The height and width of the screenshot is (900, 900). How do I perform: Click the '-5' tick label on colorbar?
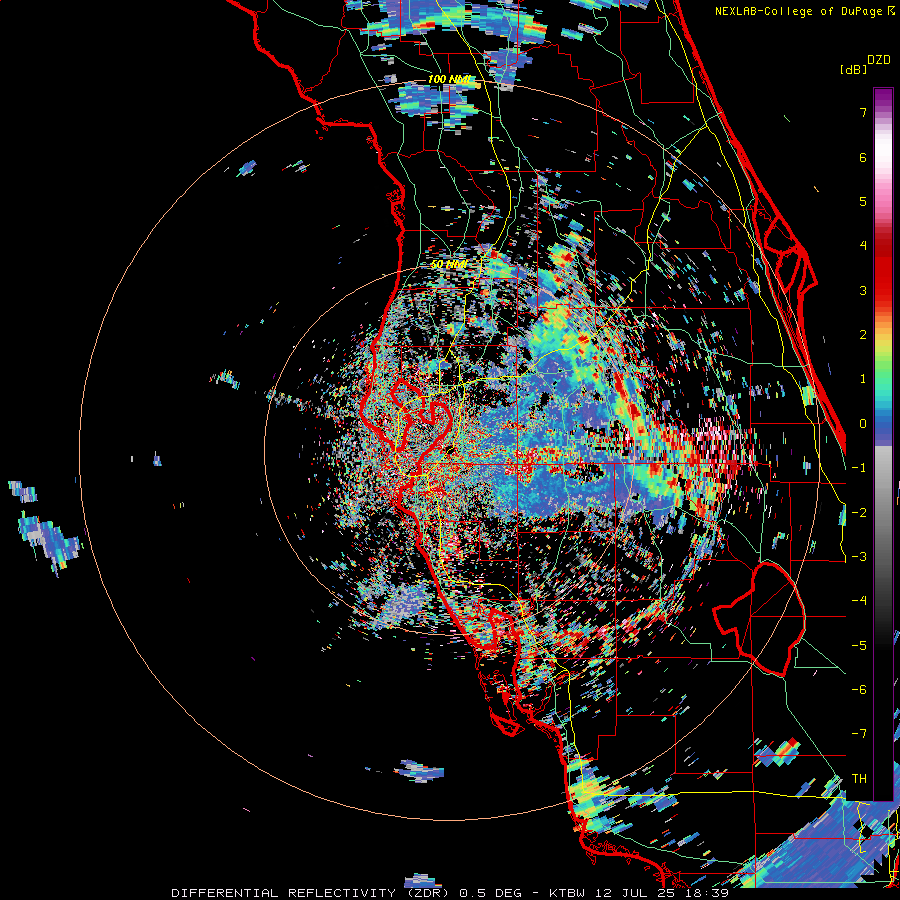click(x=859, y=646)
